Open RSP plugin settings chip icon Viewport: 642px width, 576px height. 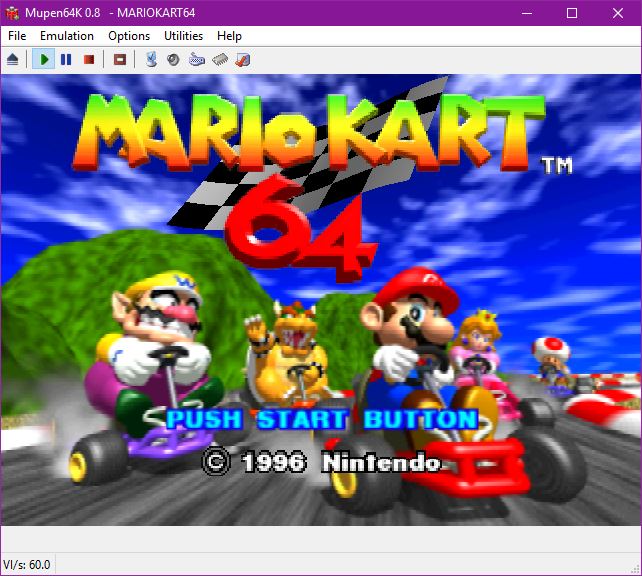pos(220,60)
